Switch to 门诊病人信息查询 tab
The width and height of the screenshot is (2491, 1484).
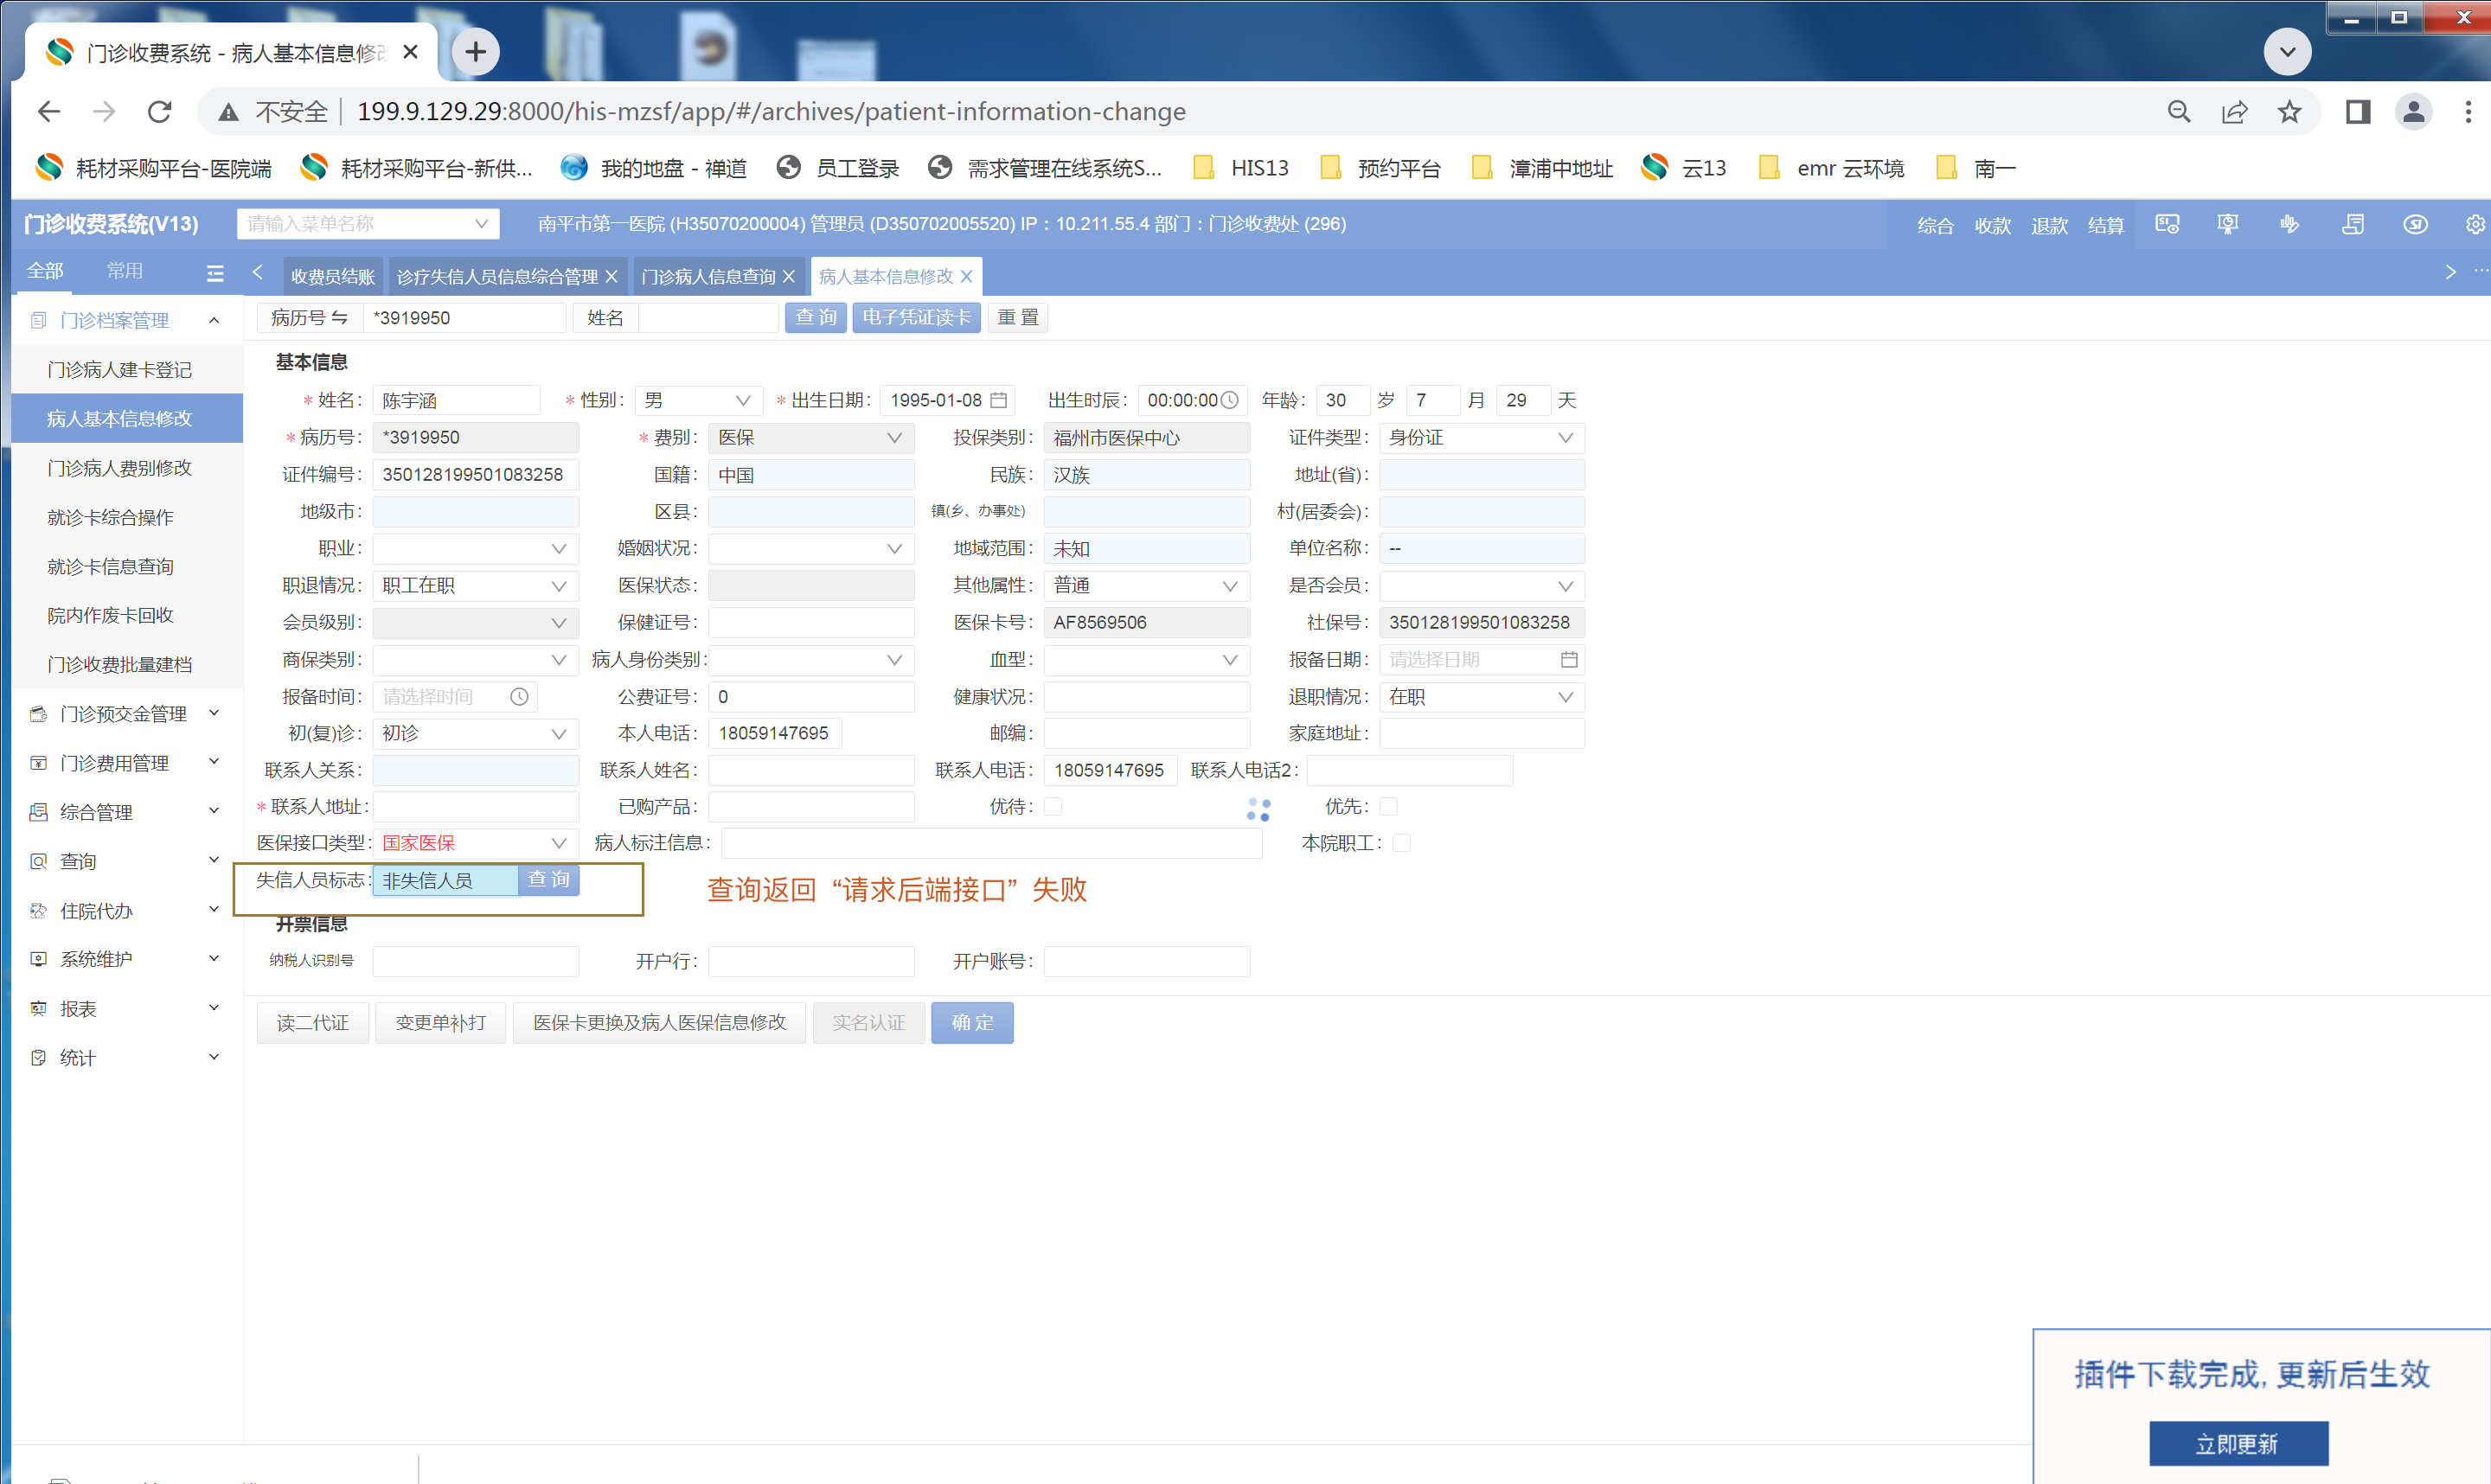click(x=708, y=277)
